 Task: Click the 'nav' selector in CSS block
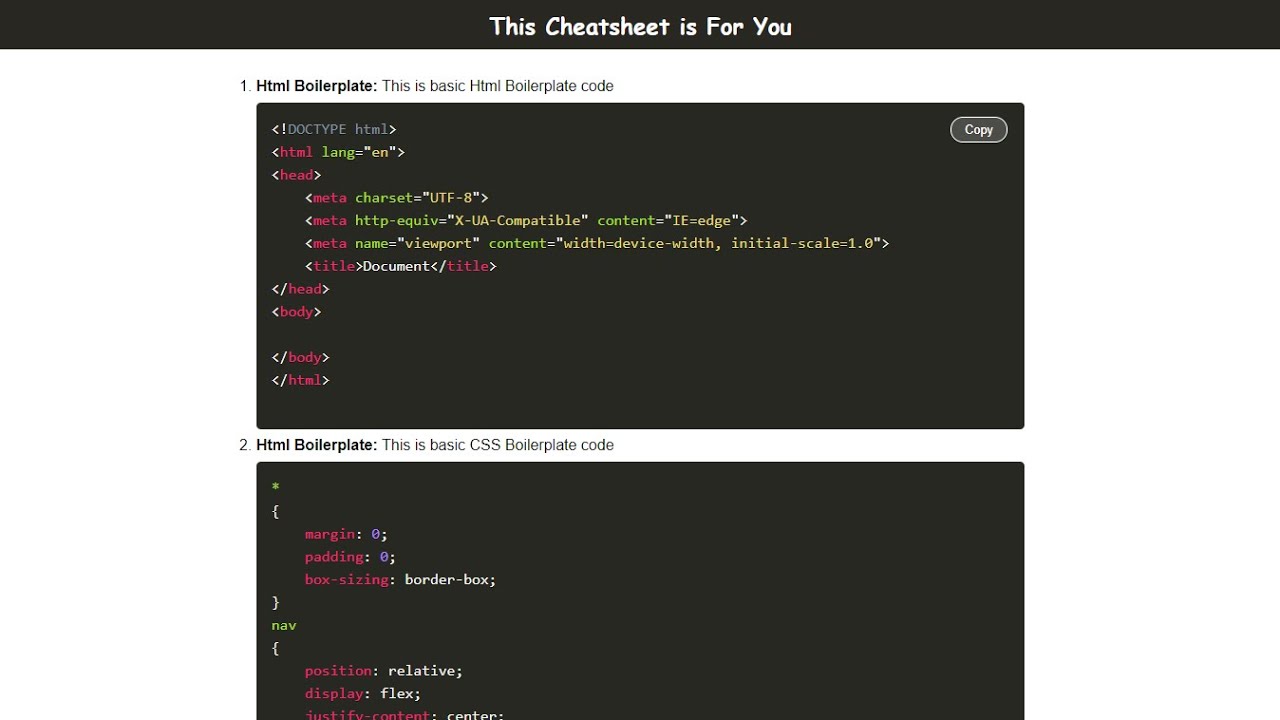[284, 625]
